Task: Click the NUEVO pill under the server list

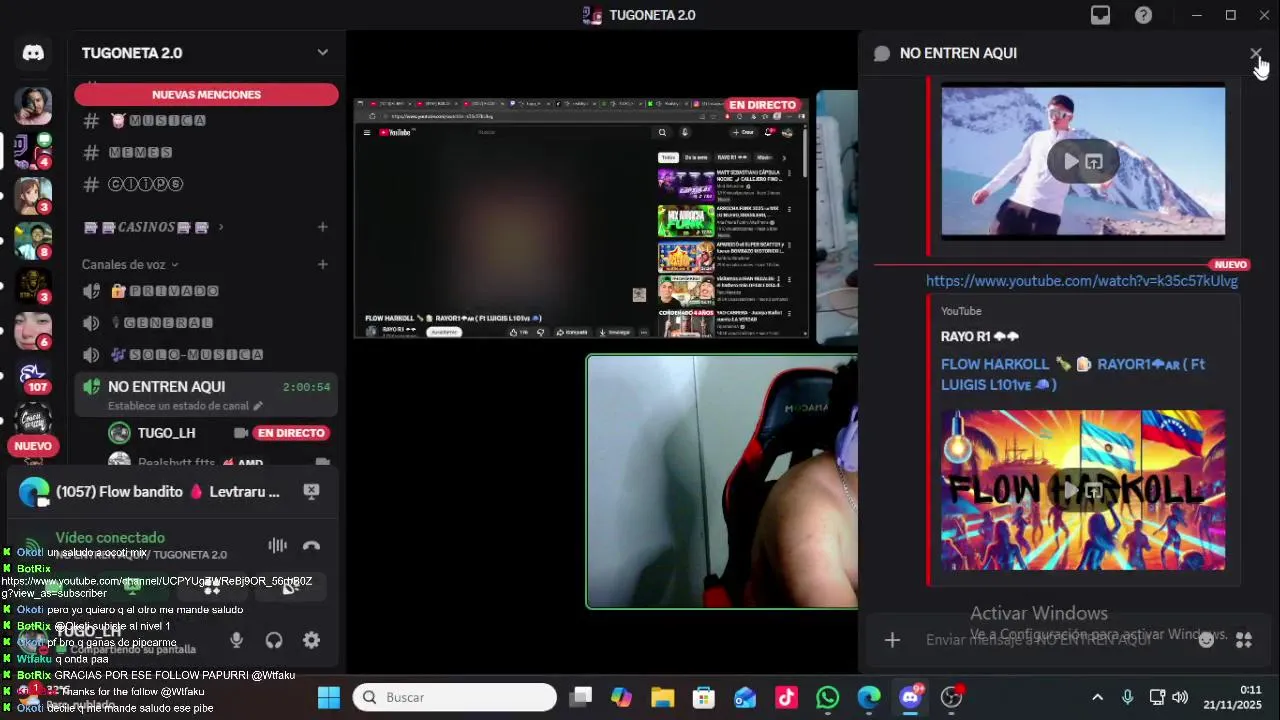Action: pos(33,446)
